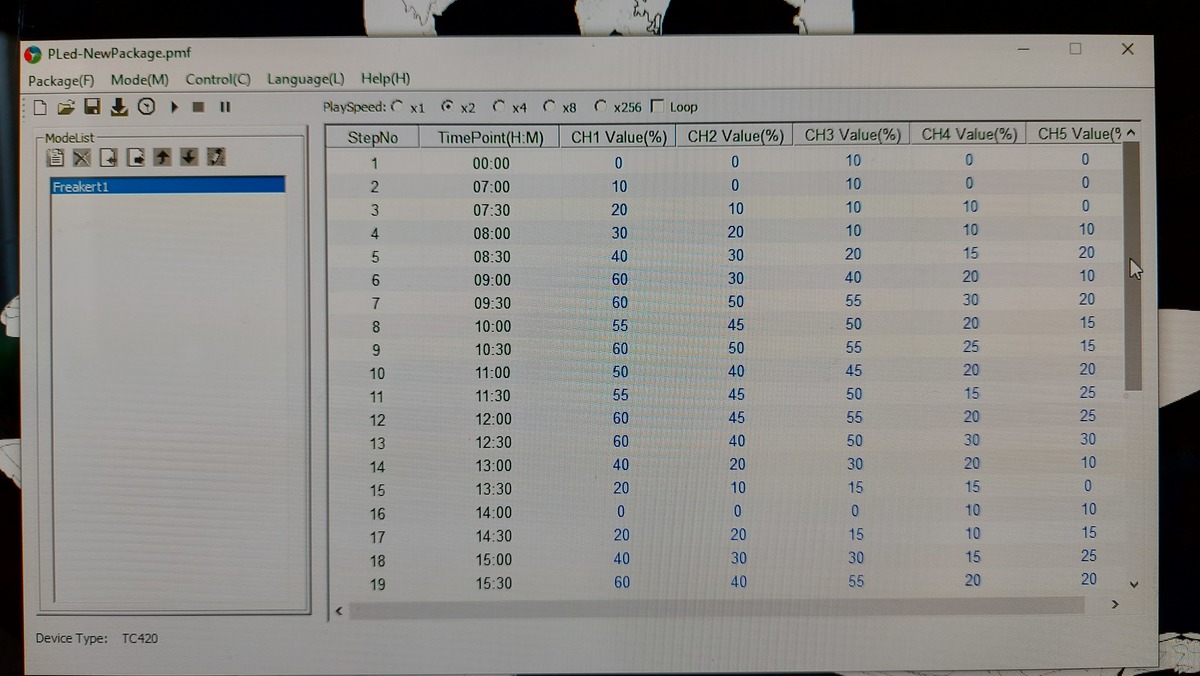Image resolution: width=1200 pixels, height=676 pixels.
Task: Click the clock sync time icon
Action: pos(146,107)
